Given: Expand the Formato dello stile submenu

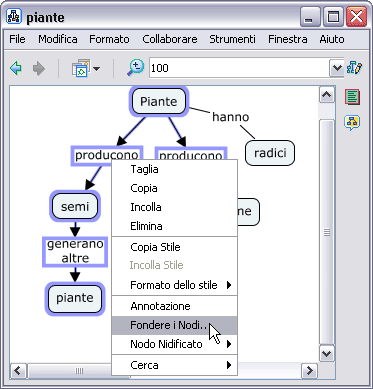Looking at the screenshot, I should (174, 285).
